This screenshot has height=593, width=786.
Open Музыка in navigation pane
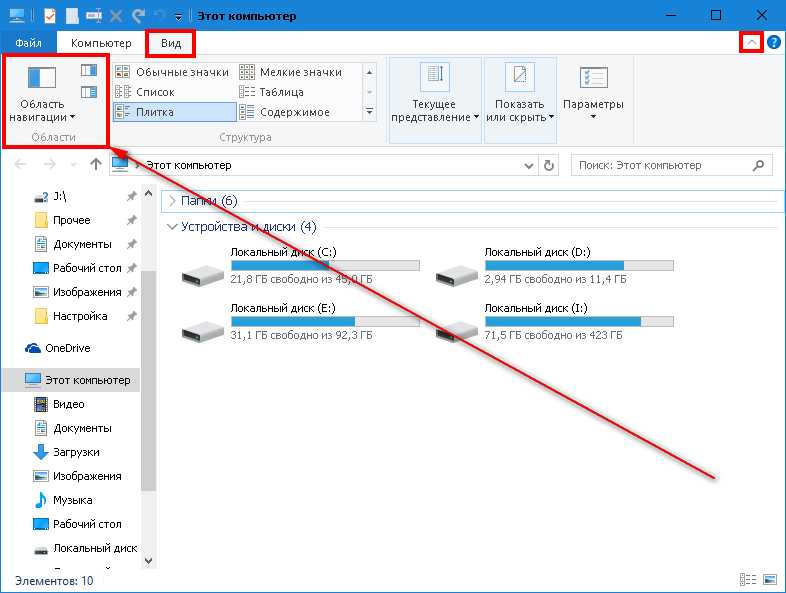(x=73, y=501)
